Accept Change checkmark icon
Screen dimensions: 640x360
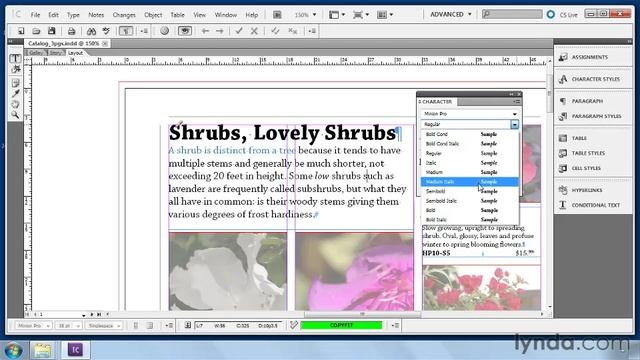pos(239,31)
